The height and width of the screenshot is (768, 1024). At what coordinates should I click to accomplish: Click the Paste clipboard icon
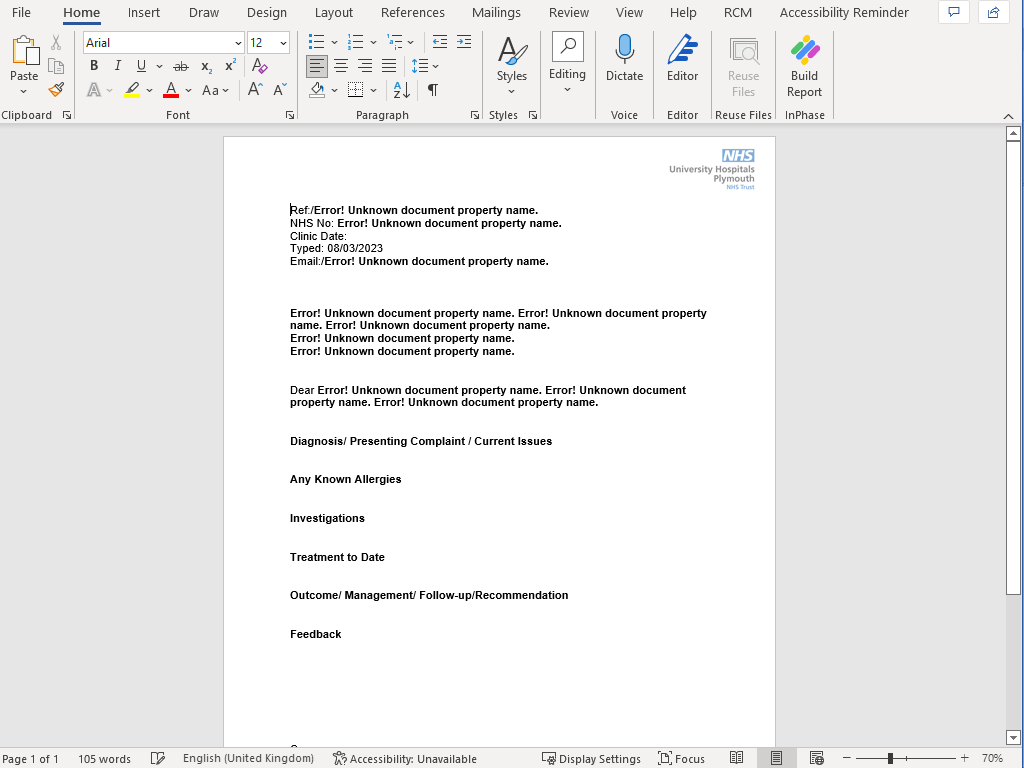25,50
